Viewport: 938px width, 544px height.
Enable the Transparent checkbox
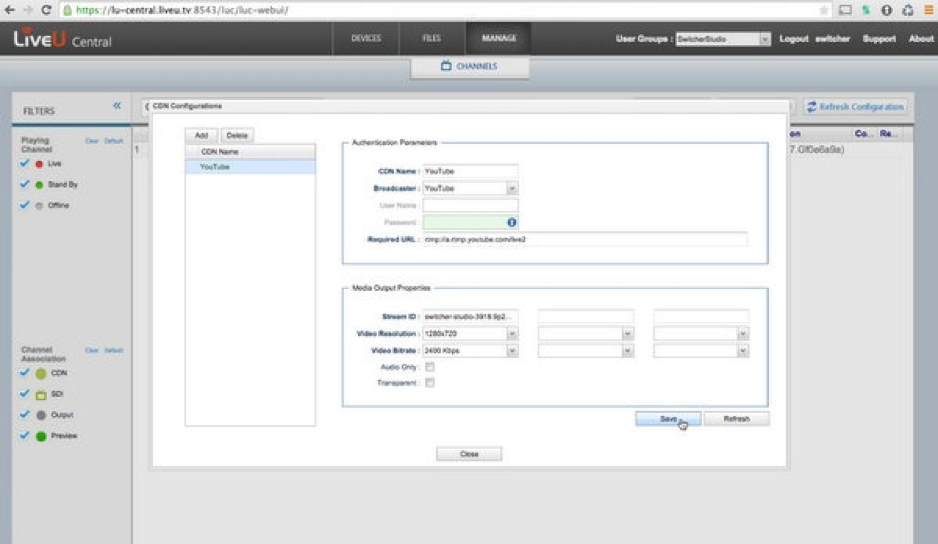[430, 382]
